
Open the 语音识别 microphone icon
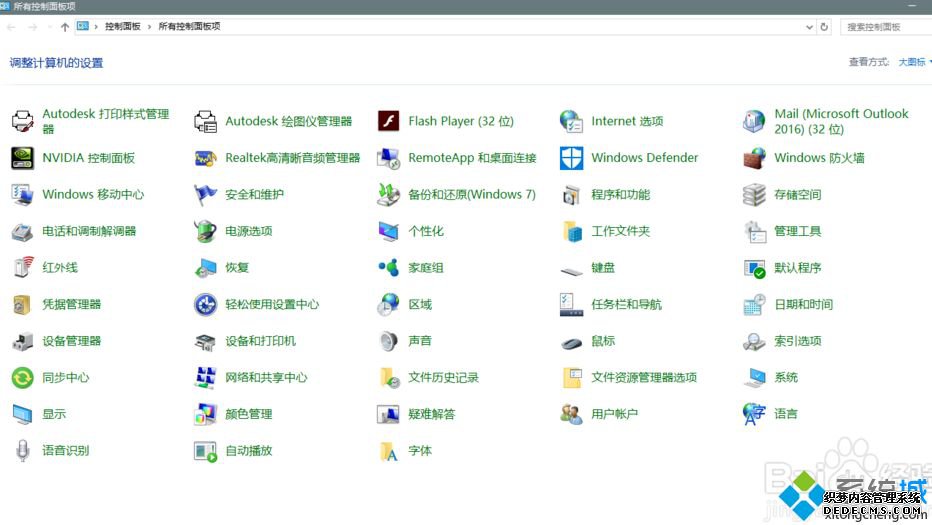(x=23, y=451)
